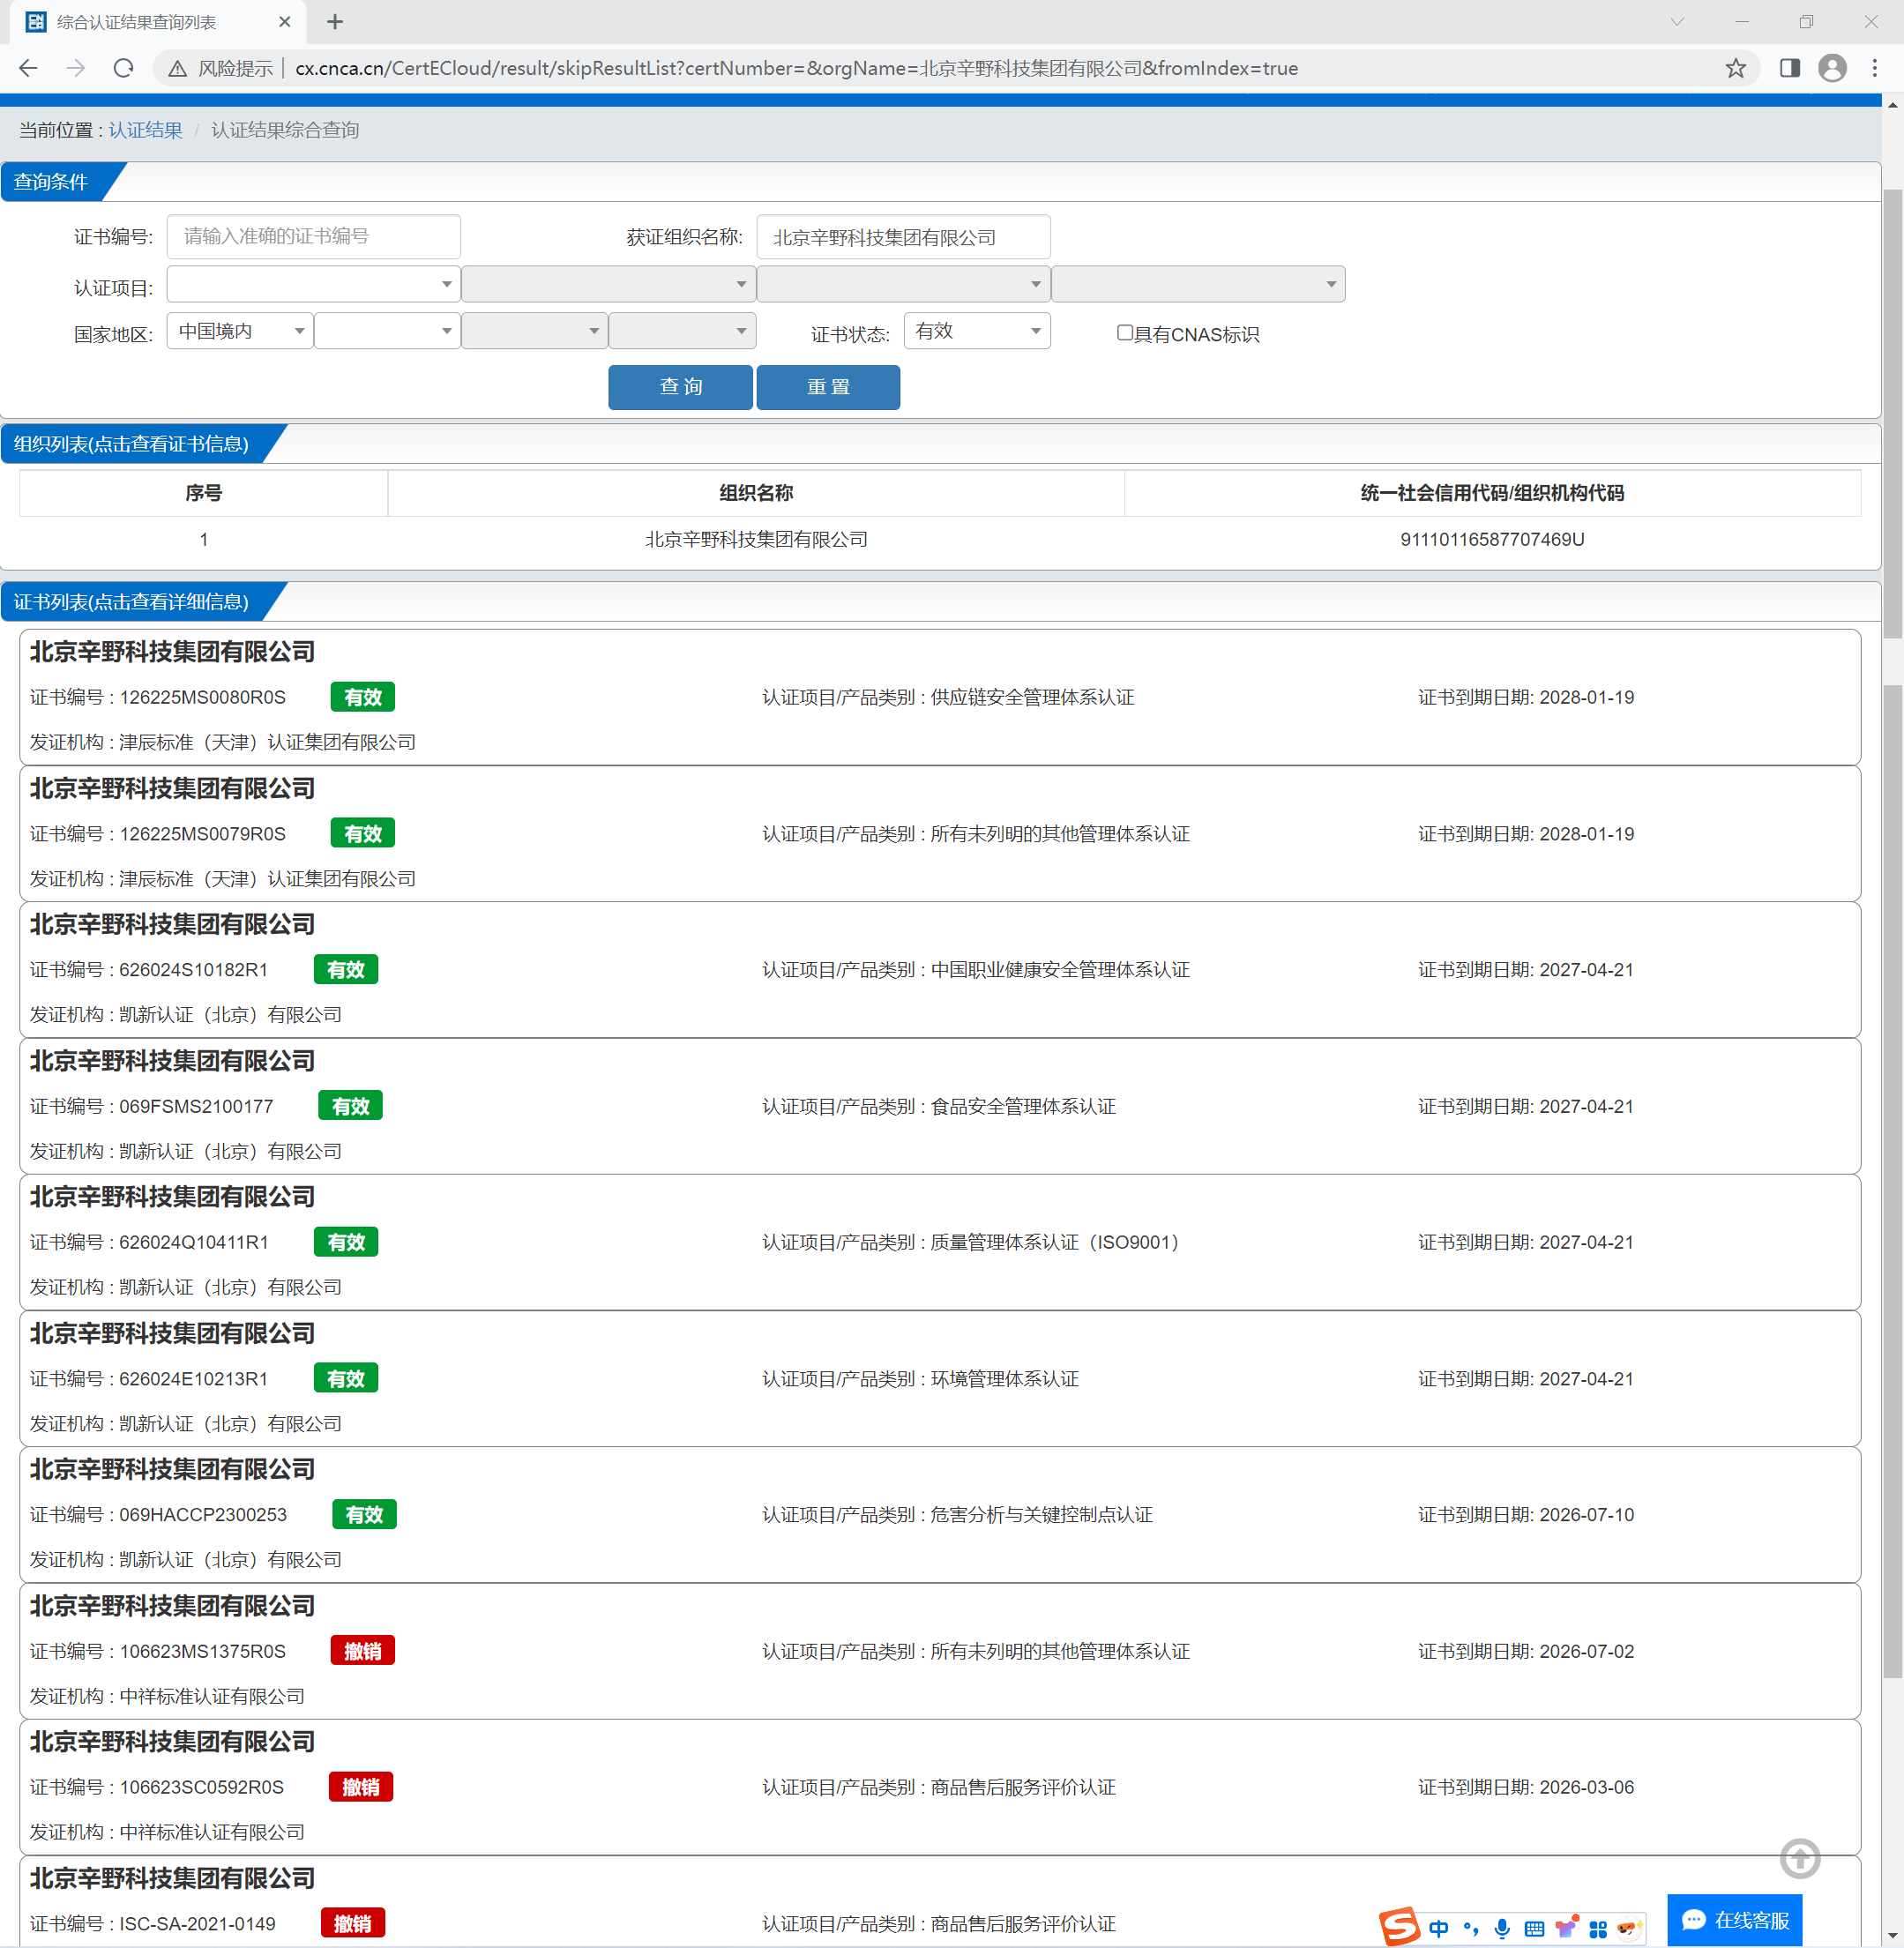This screenshot has width=1904, height=1948.
Task: Open certificate 626024Q10411R1 details
Action: click(x=939, y=1242)
